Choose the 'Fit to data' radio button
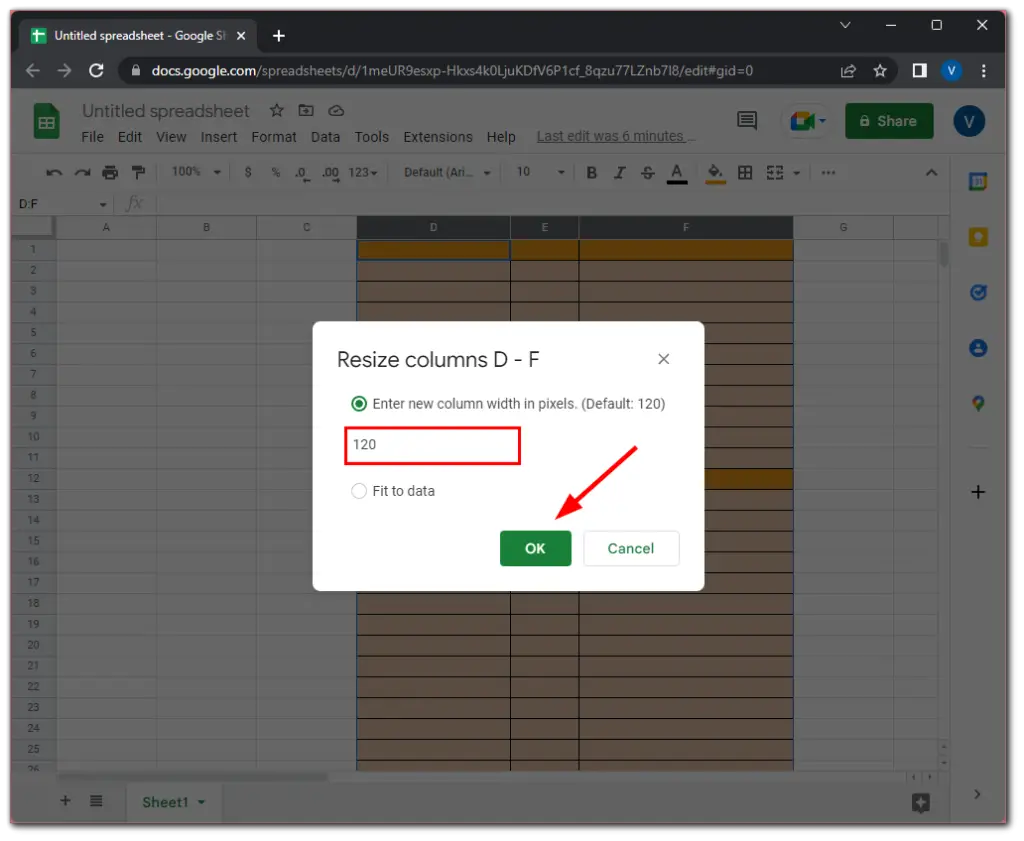 [x=359, y=491]
